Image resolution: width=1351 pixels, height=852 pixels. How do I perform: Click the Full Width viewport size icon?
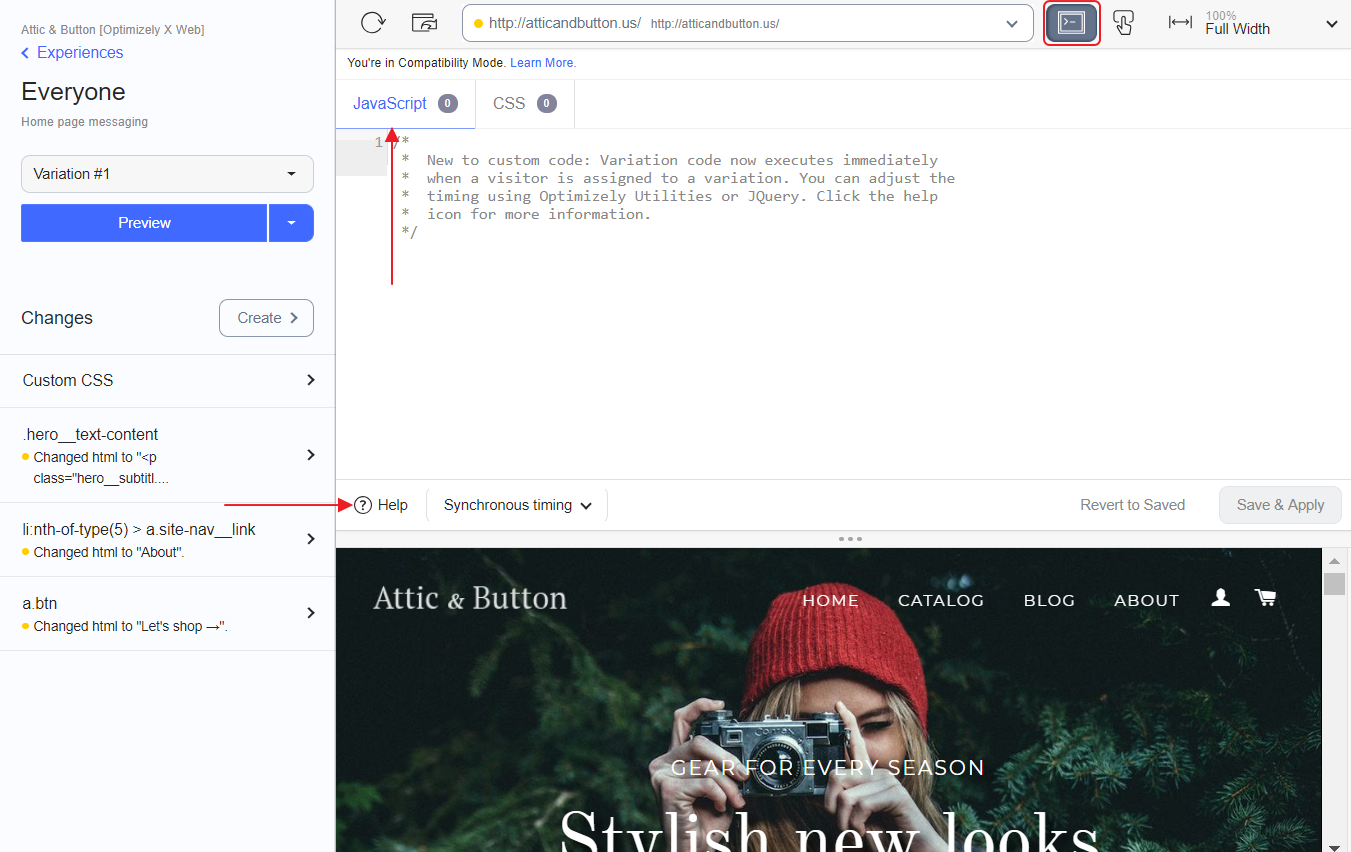pos(1180,23)
